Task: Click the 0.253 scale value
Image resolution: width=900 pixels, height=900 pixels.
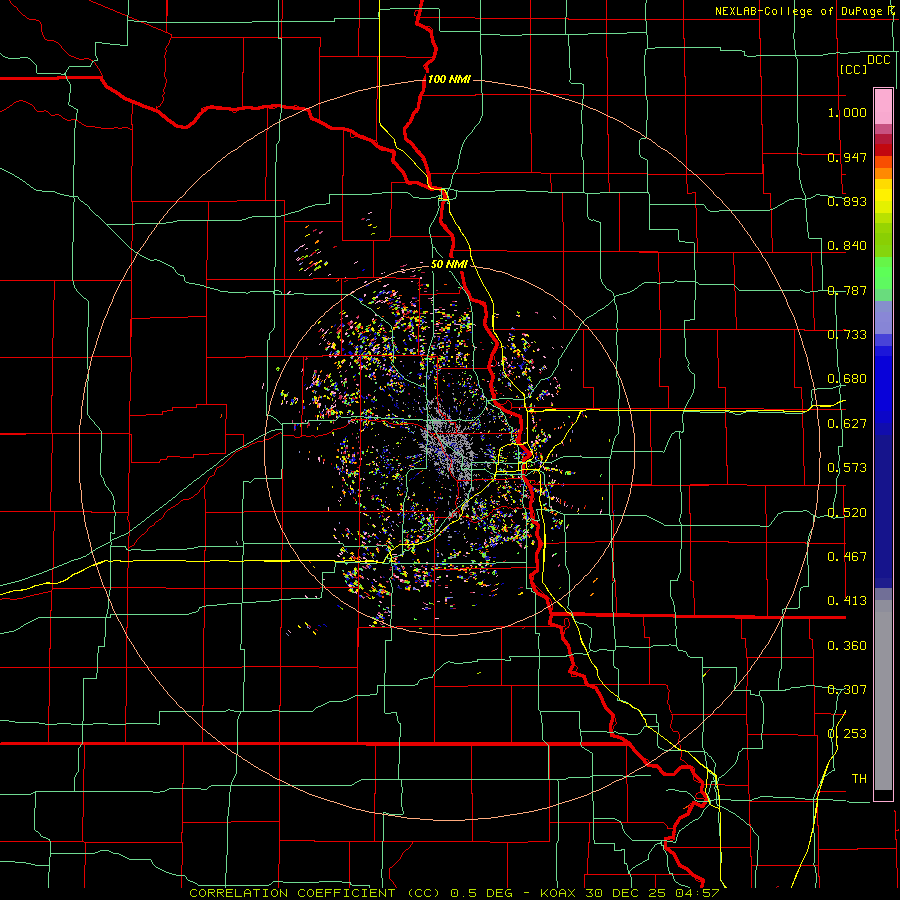Action: (847, 734)
